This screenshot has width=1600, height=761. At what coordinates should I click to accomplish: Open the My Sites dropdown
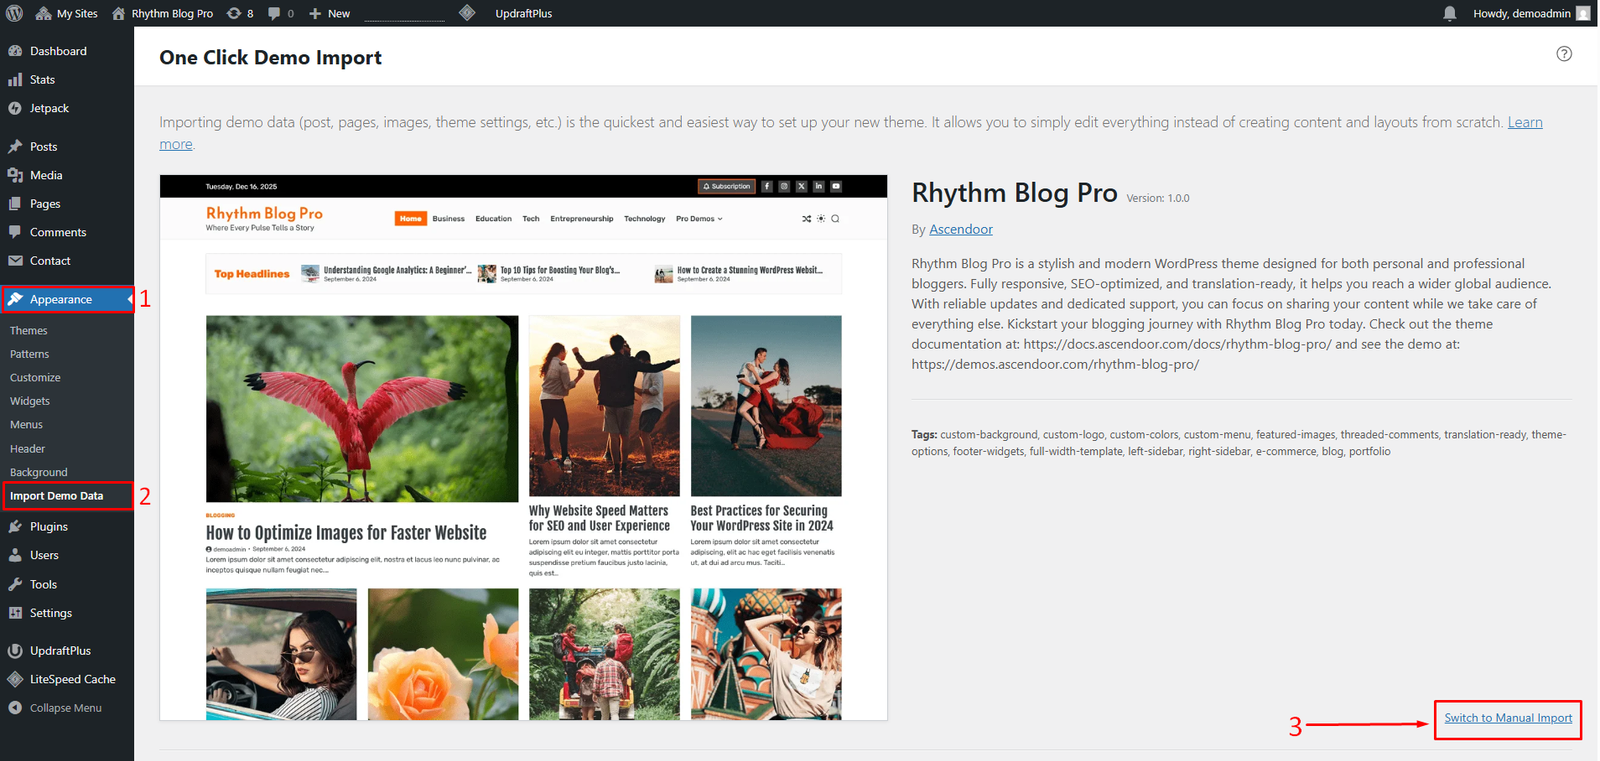(67, 13)
